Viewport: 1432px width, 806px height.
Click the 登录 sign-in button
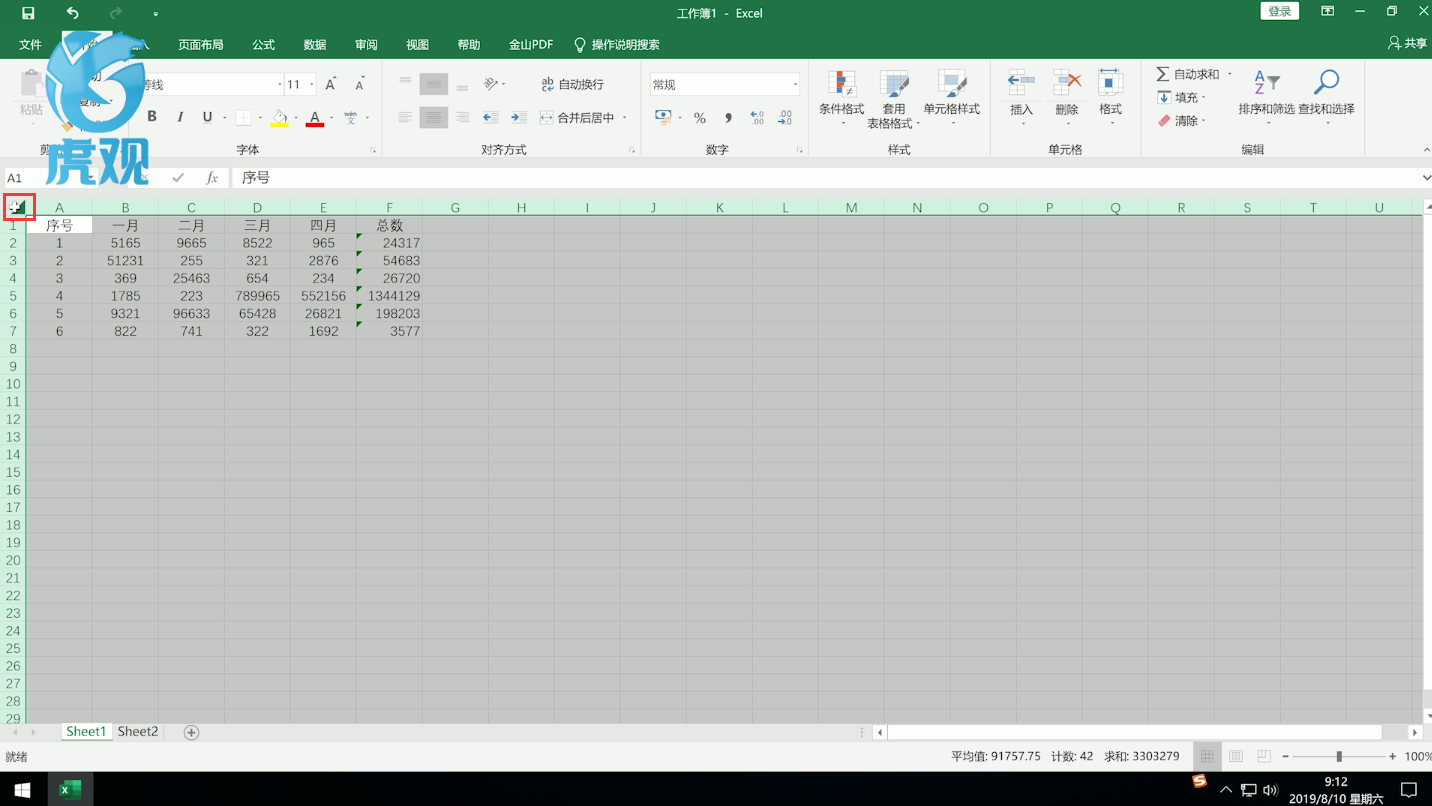coord(1280,11)
